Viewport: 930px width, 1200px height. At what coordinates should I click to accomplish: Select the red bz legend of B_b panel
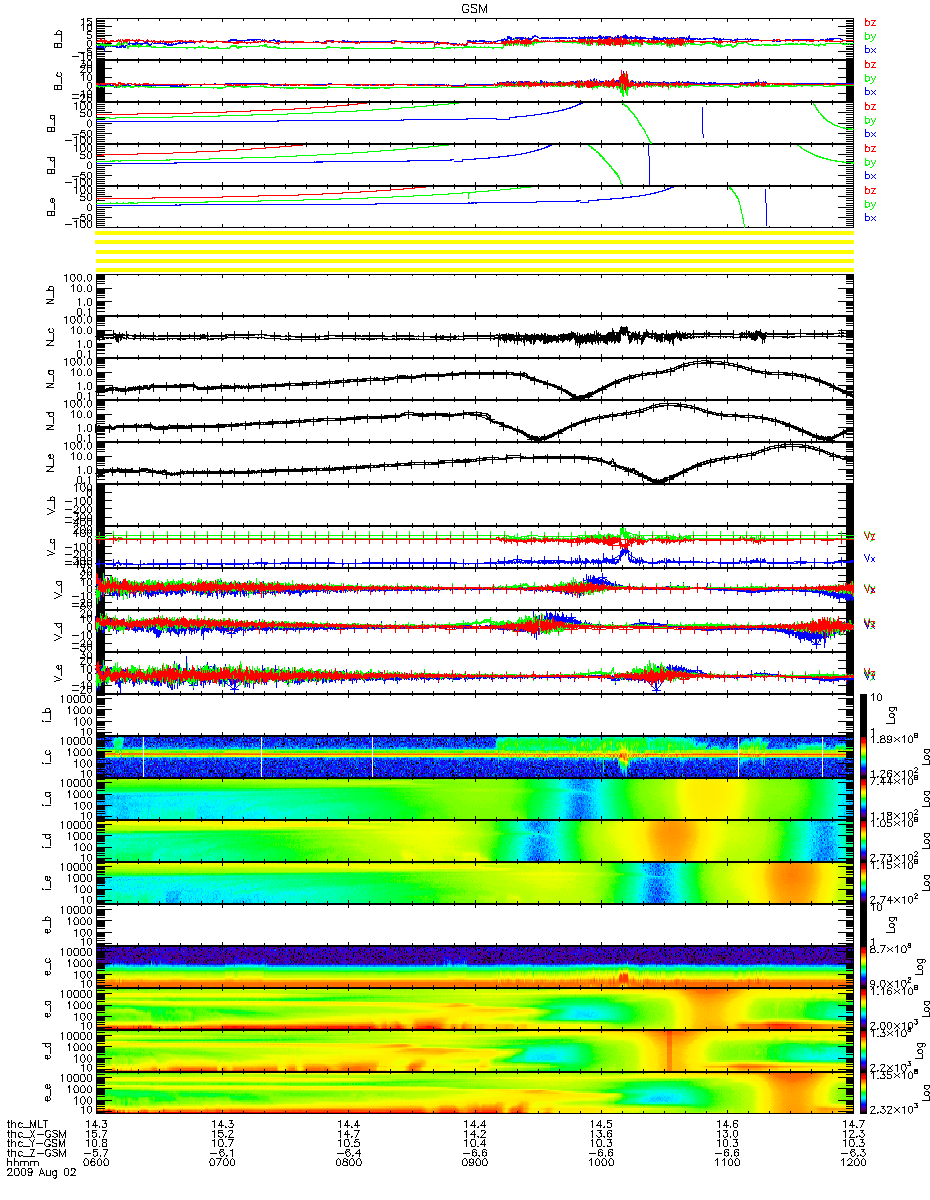coord(870,22)
